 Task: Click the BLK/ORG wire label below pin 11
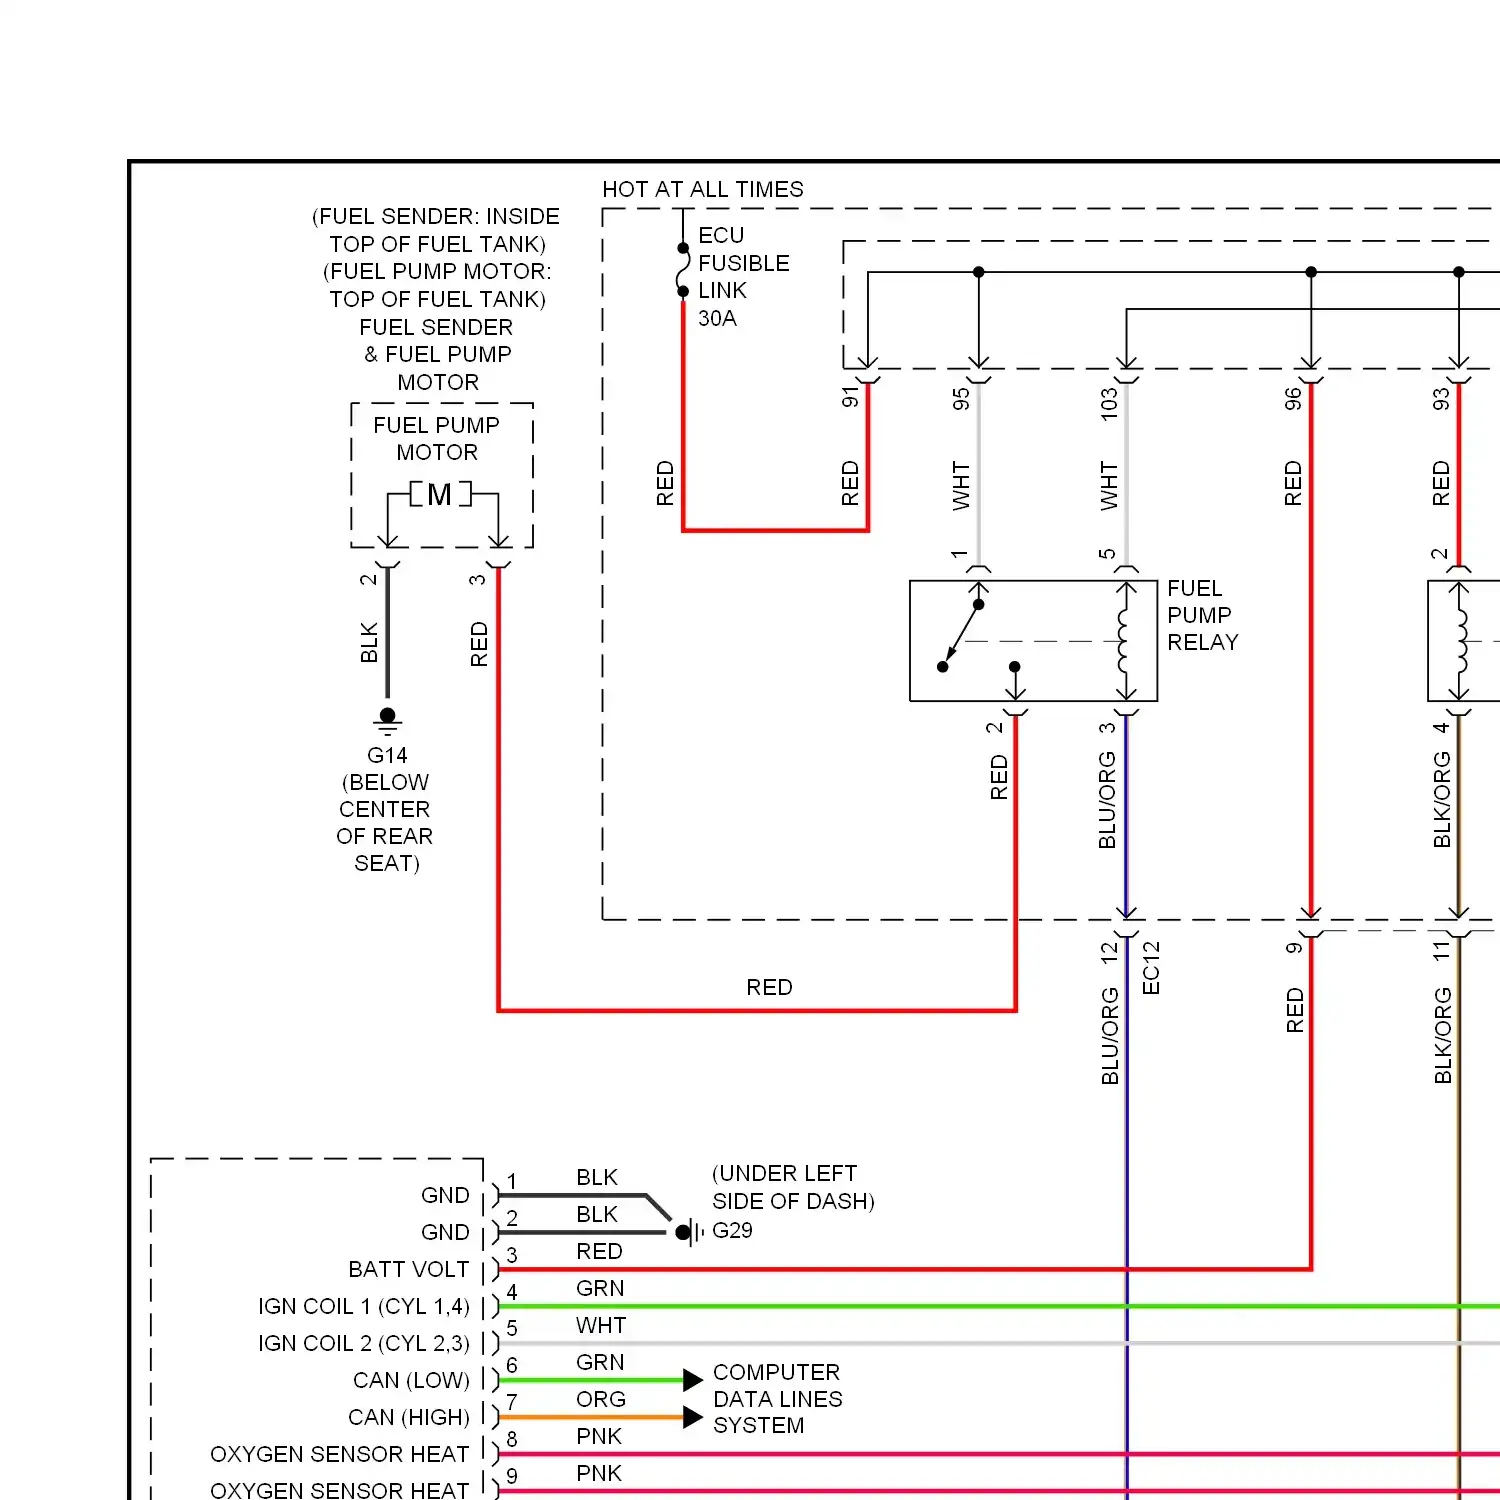point(1442,1036)
